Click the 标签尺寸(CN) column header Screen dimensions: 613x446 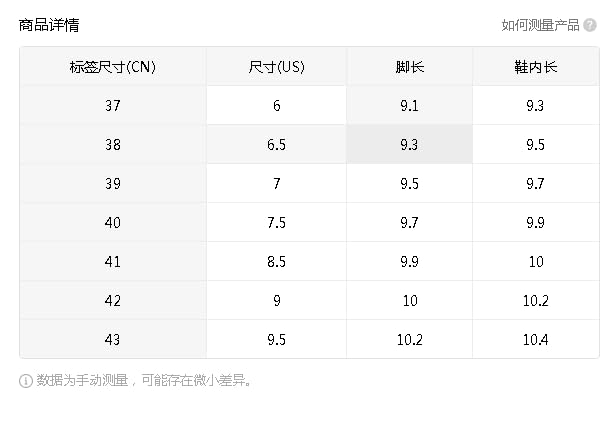point(113,66)
